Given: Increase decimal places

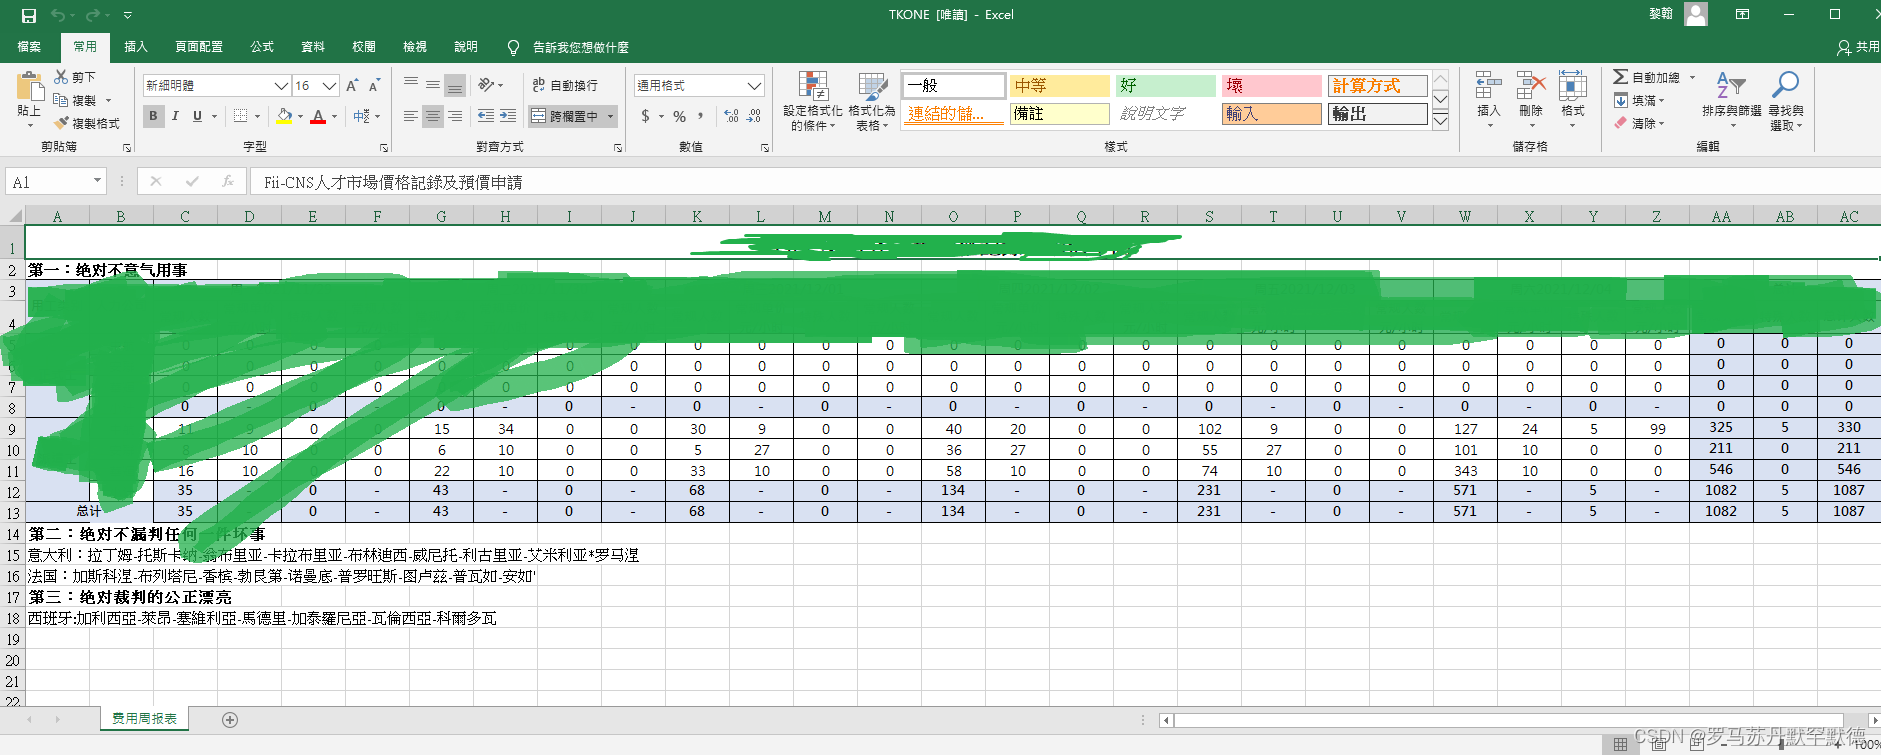Looking at the screenshot, I should point(731,116).
